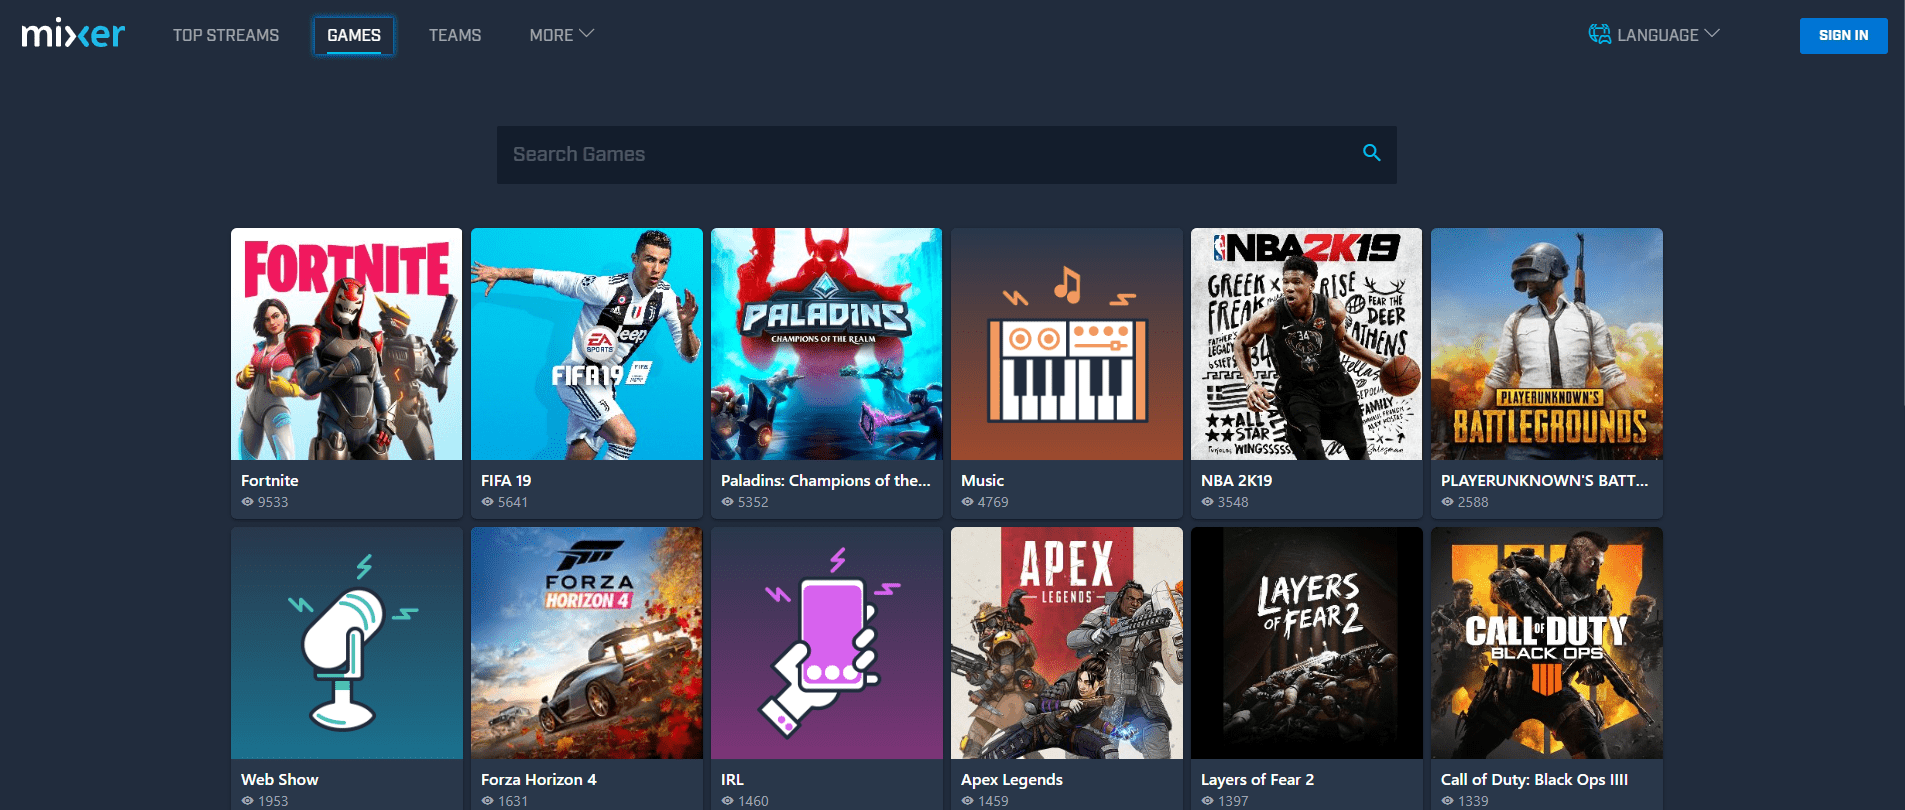
Task: Open the Forza Horizon 4 cover
Action: (x=587, y=643)
